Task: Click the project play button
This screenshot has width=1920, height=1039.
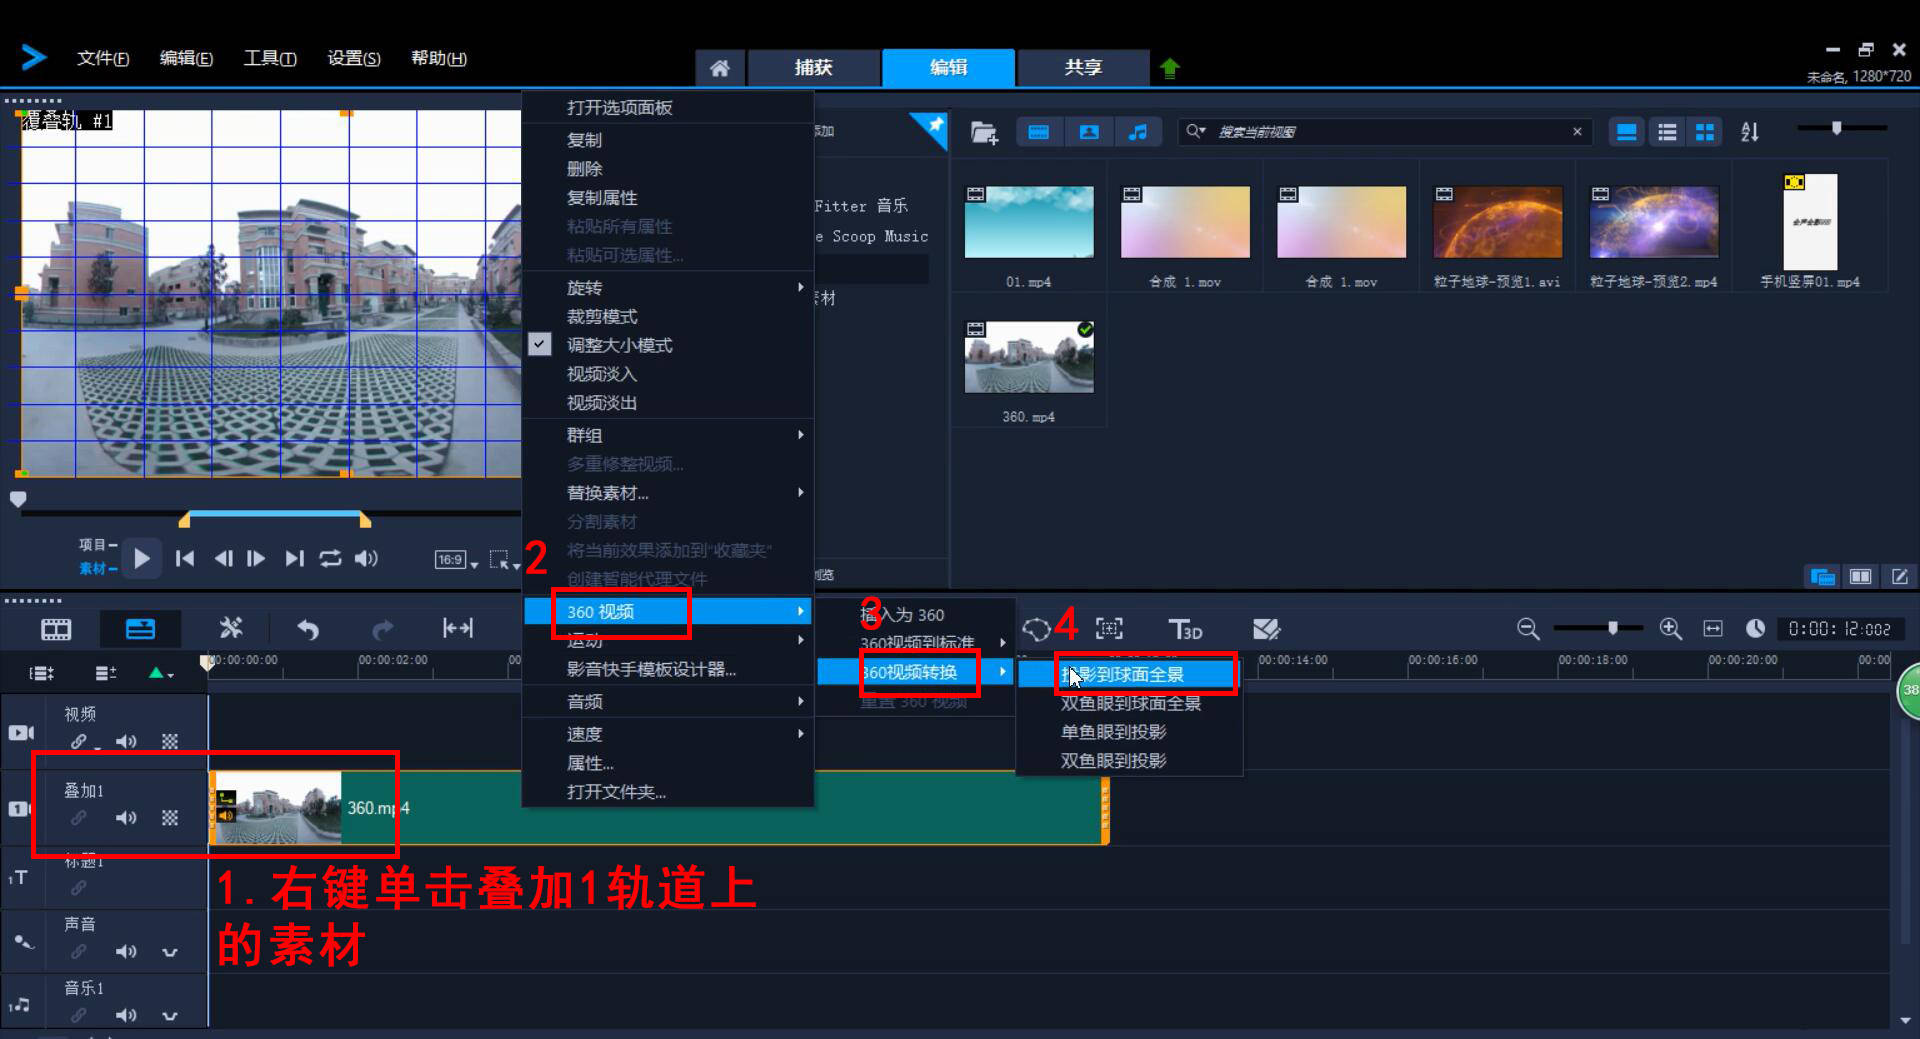Action: [141, 558]
